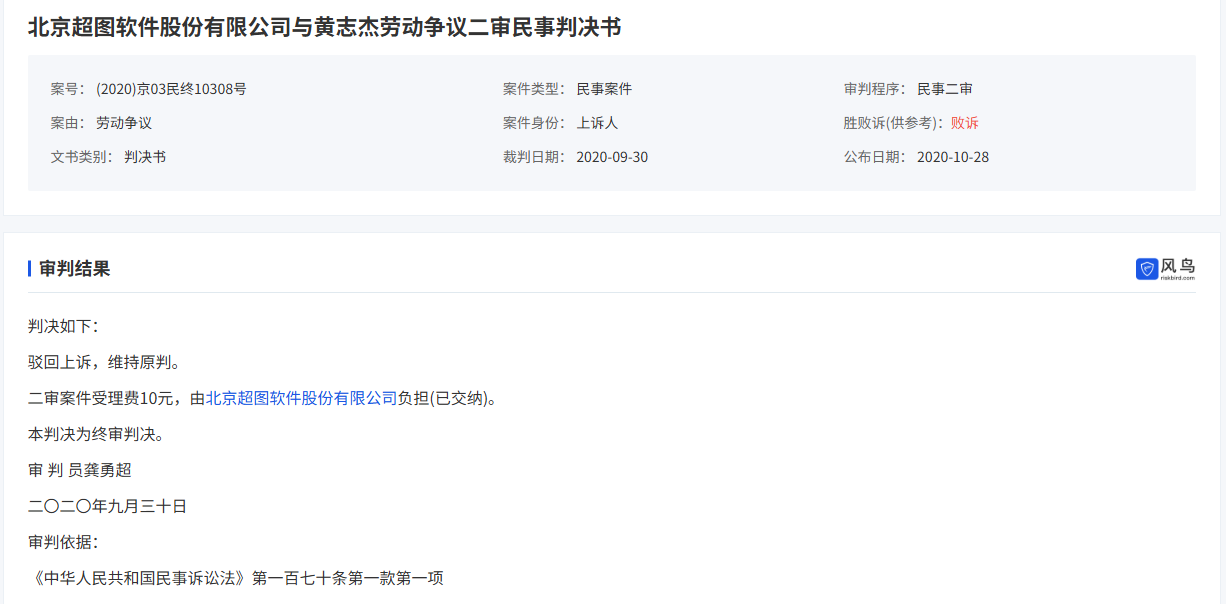Click the 案号: field label
Screen dimensions: 1226x604
(x=68, y=89)
